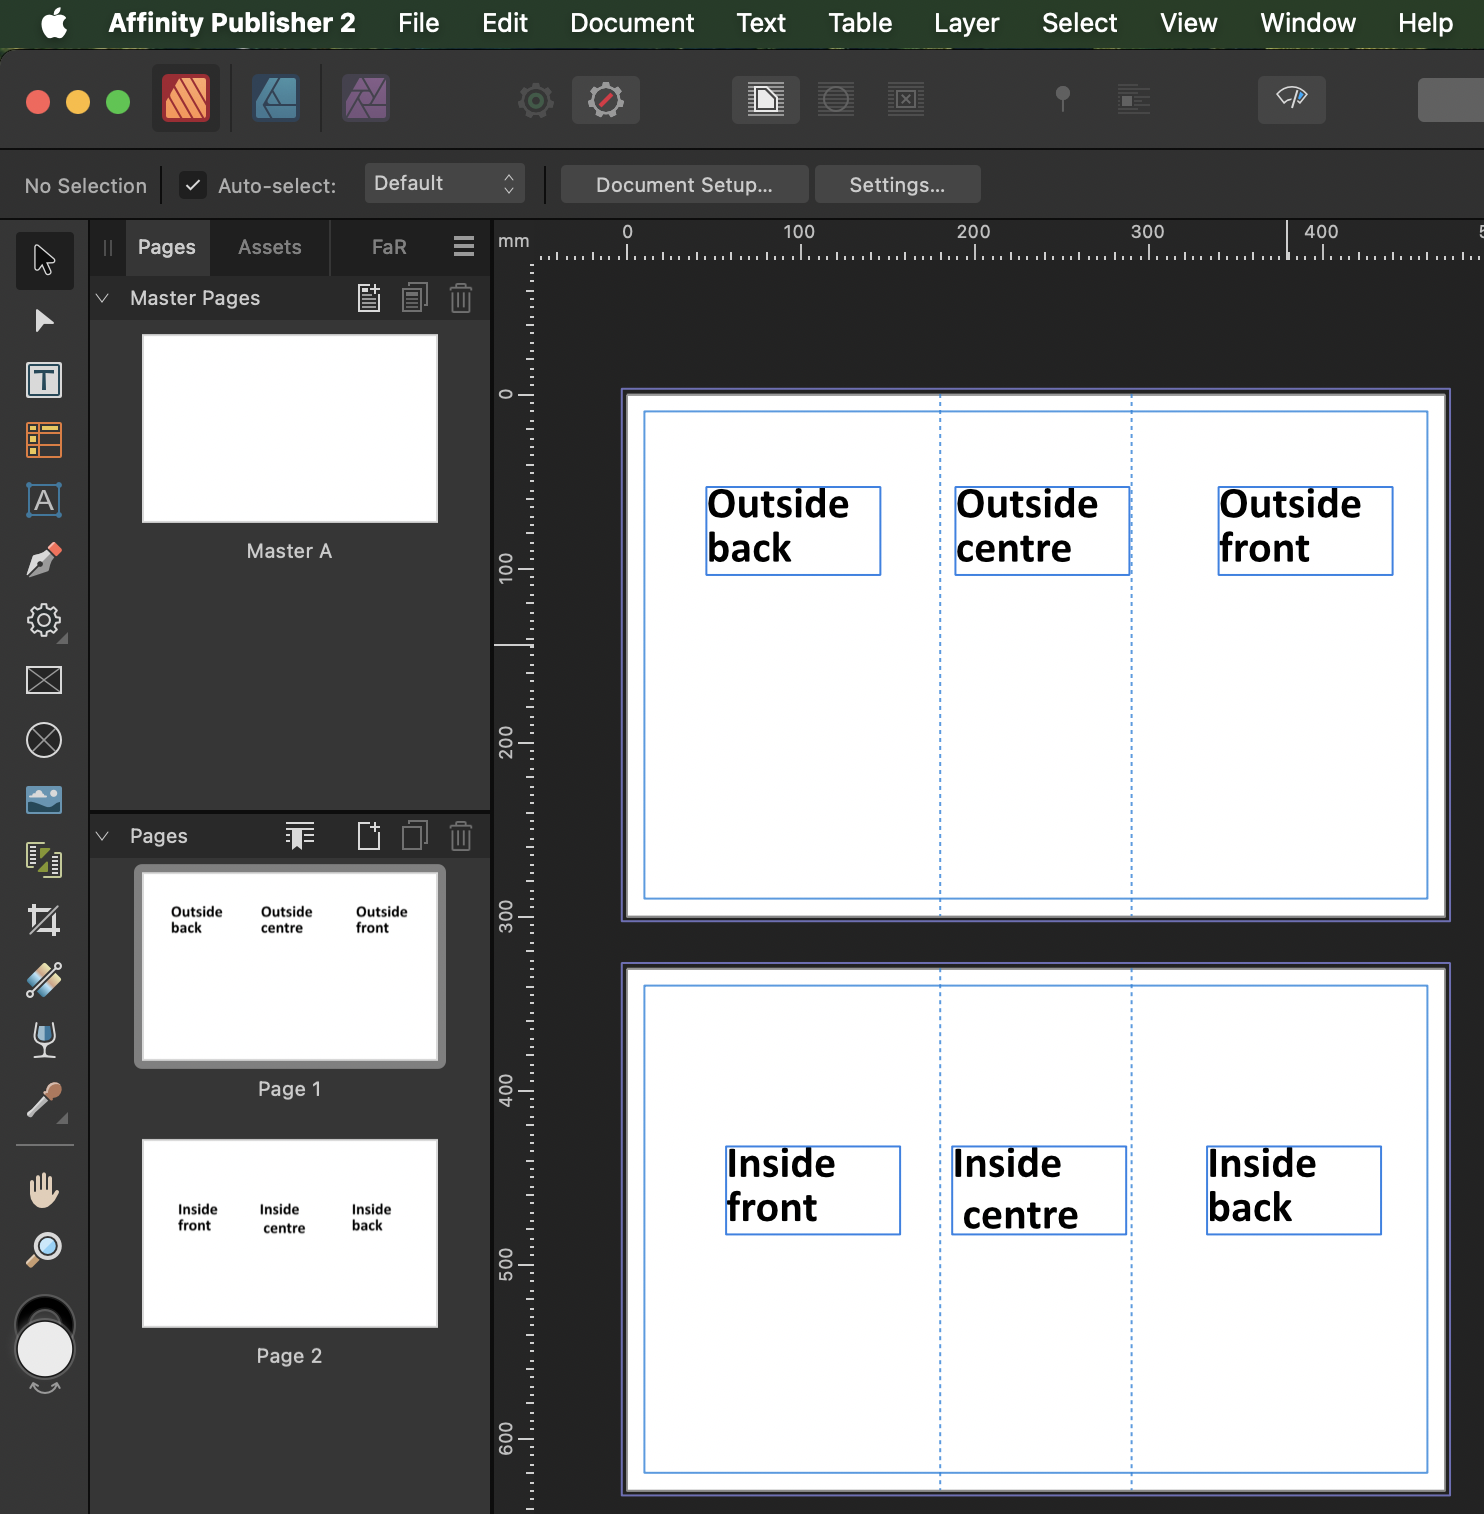Screen dimensions: 1484x1514
Task: Select the Pen tool
Action: (x=44, y=560)
